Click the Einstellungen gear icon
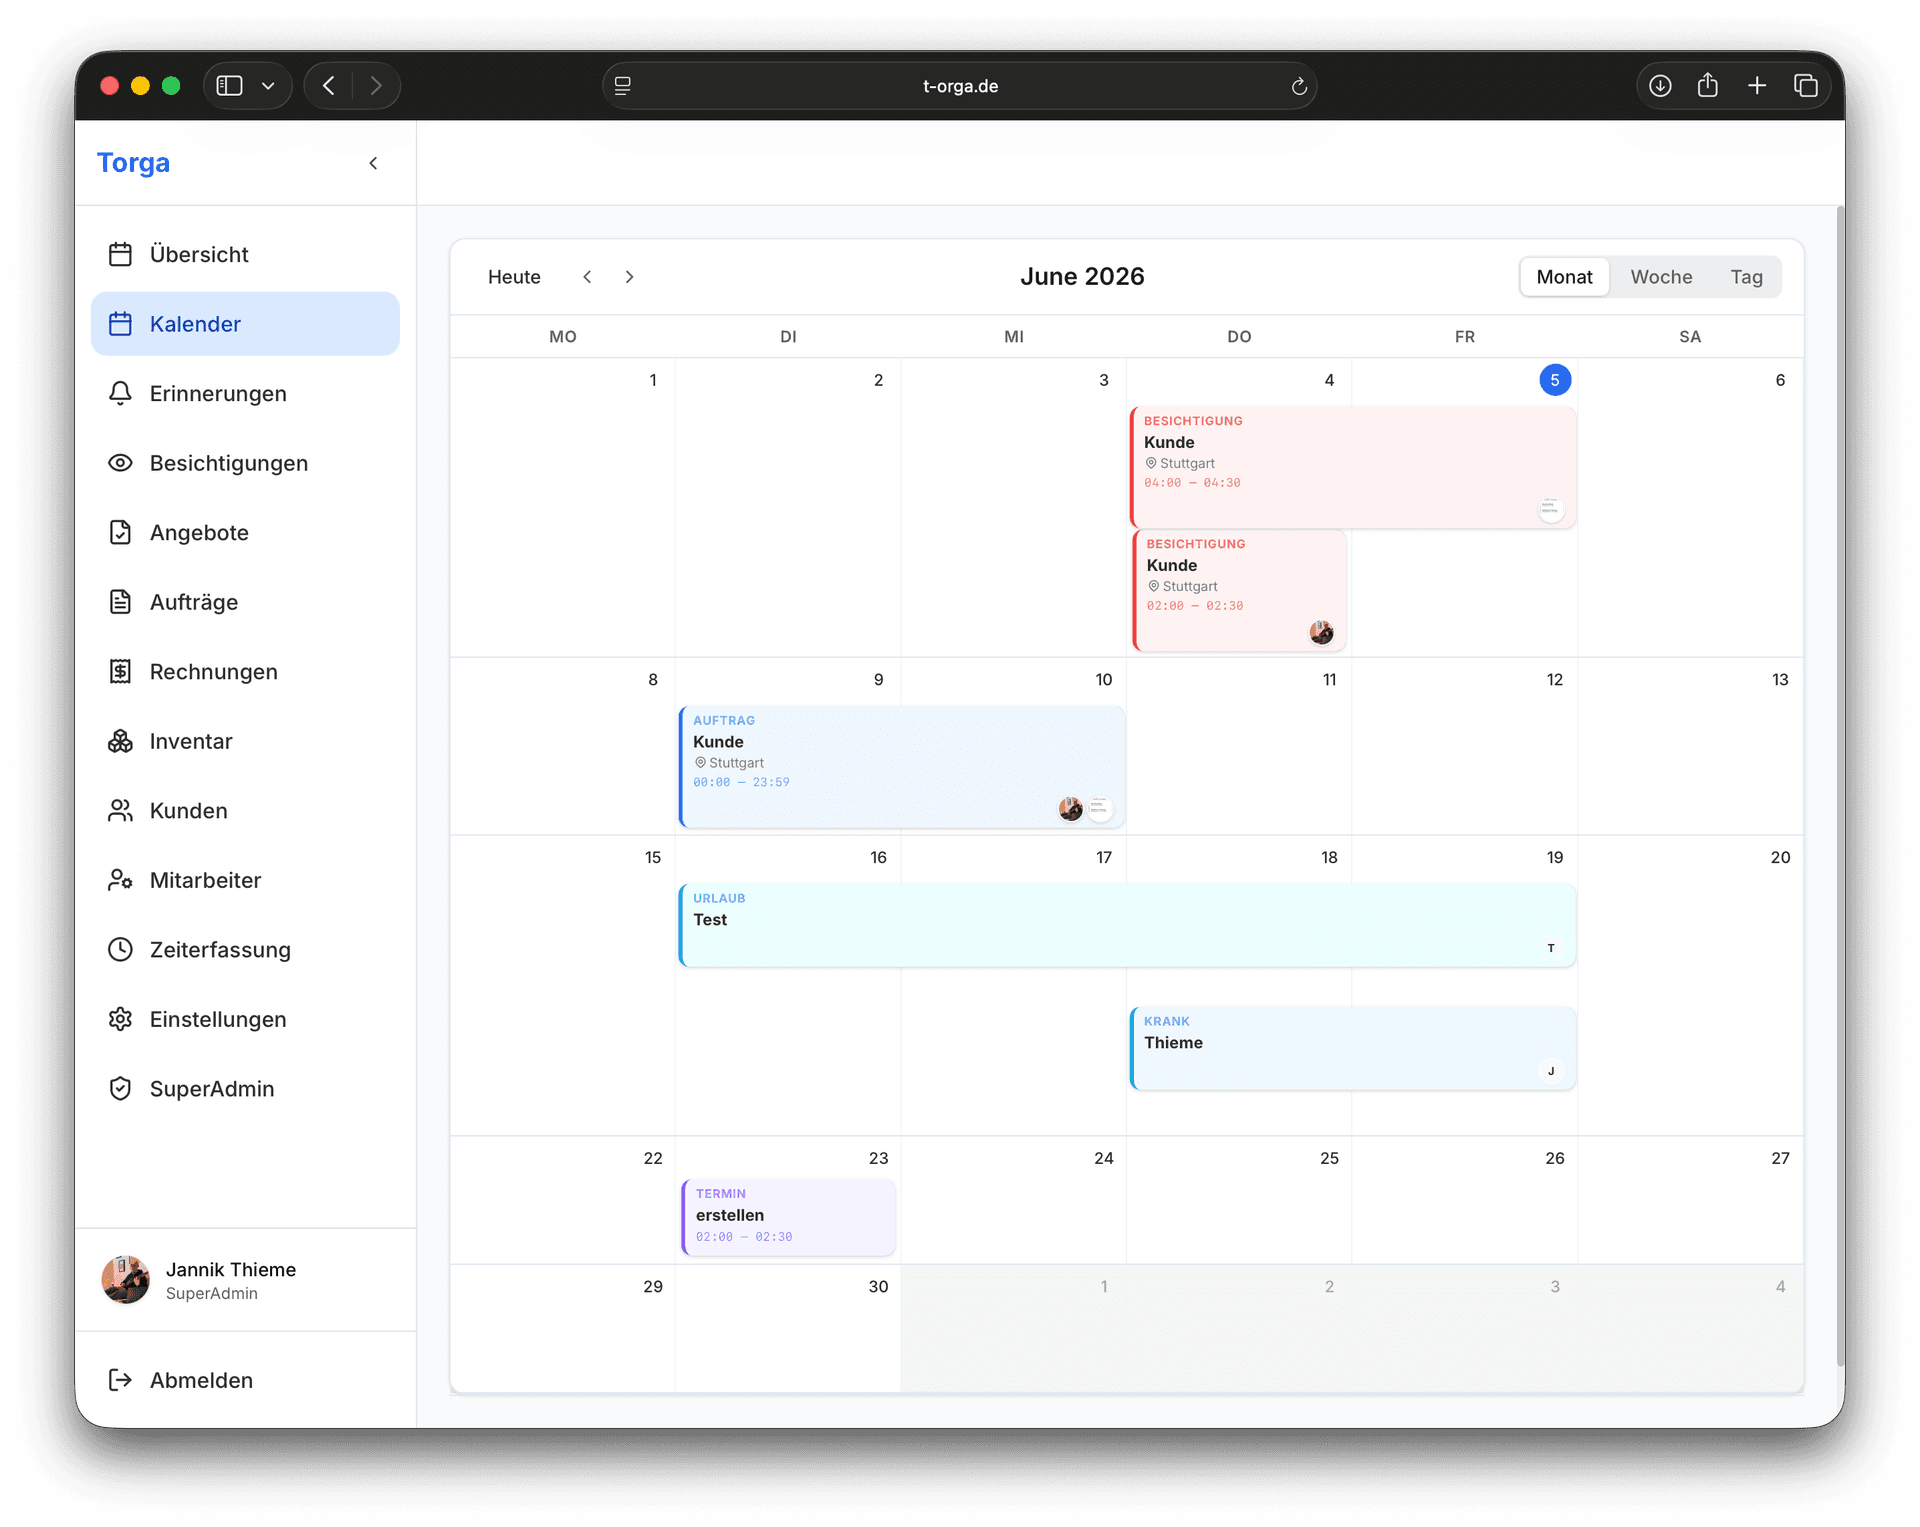The width and height of the screenshot is (1920, 1527). 120,1019
